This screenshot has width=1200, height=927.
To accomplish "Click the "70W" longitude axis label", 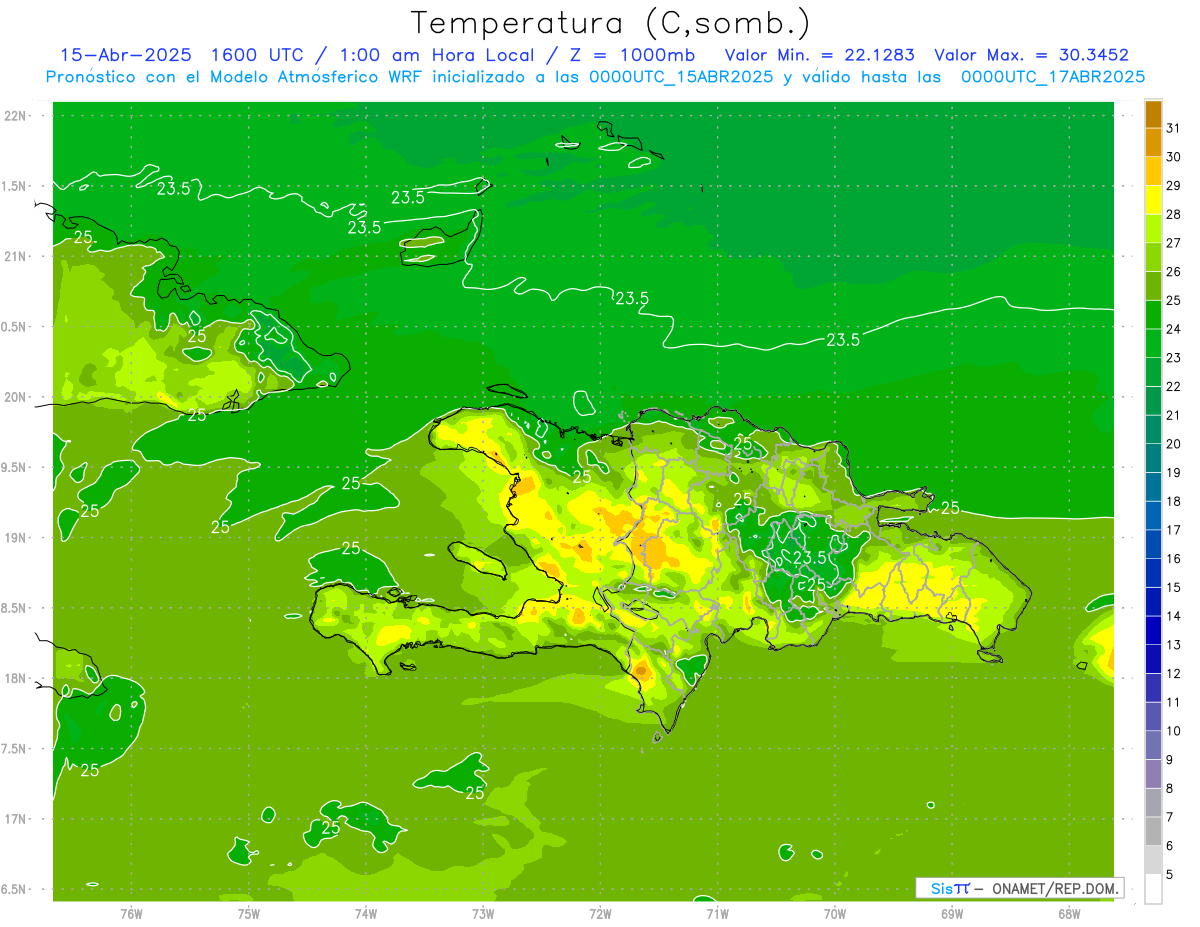I will click(834, 914).
